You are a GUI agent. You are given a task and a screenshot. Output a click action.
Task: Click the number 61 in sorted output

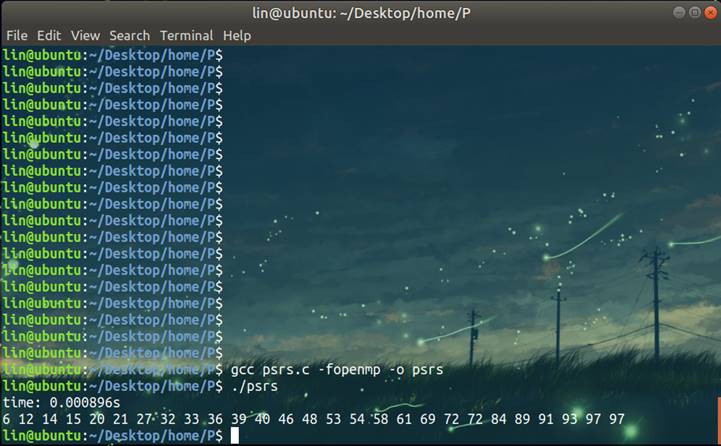(404, 419)
